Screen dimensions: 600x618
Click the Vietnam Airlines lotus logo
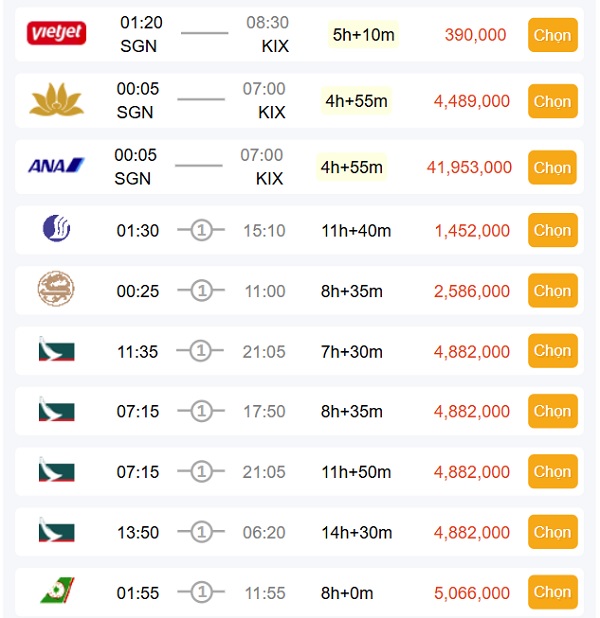[x=57, y=101]
